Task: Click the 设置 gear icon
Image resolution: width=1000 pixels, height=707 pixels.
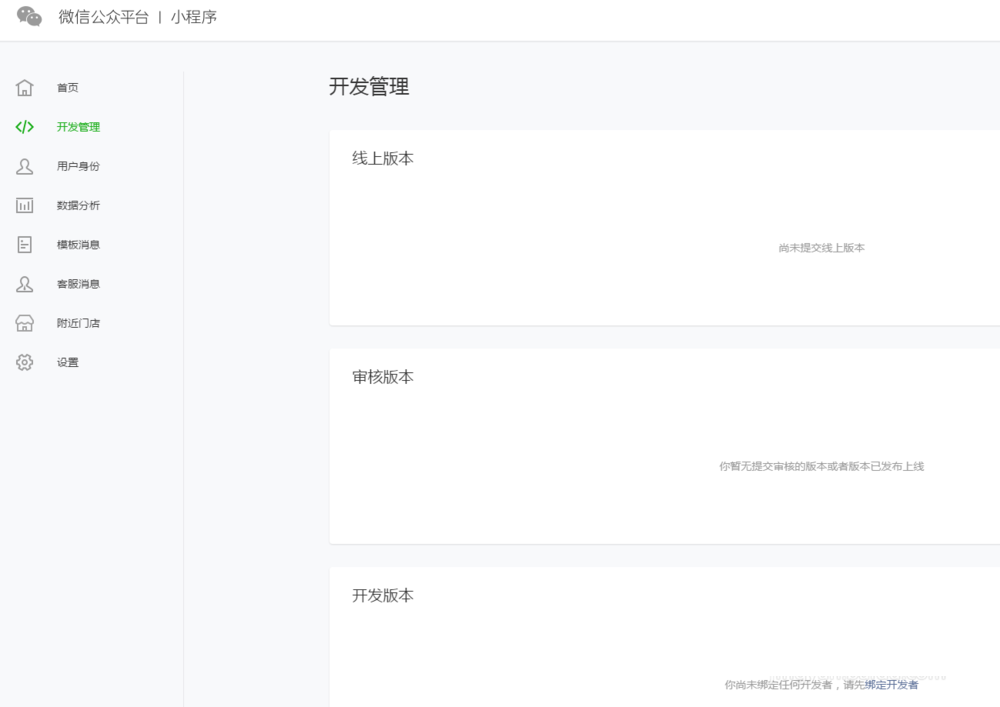Action: point(24,362)
